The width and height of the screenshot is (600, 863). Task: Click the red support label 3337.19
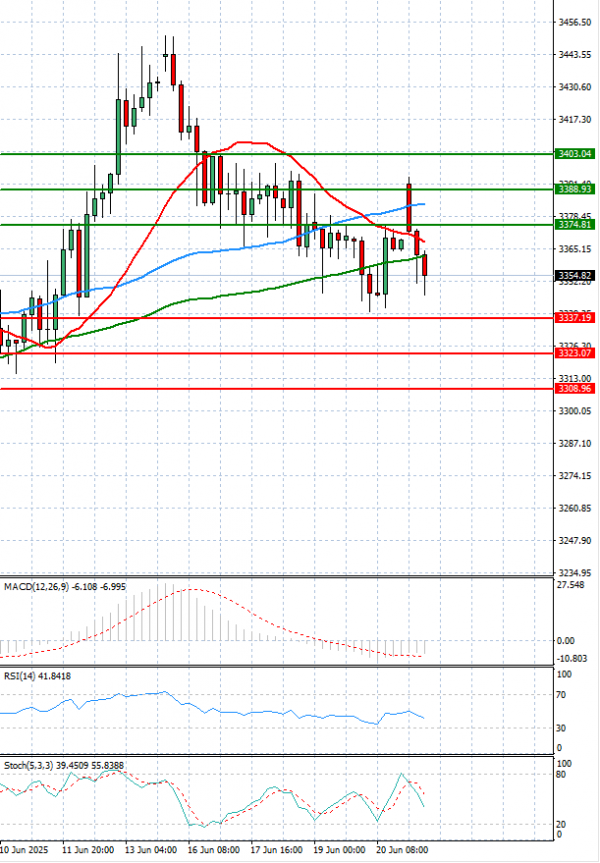[575, 318]
